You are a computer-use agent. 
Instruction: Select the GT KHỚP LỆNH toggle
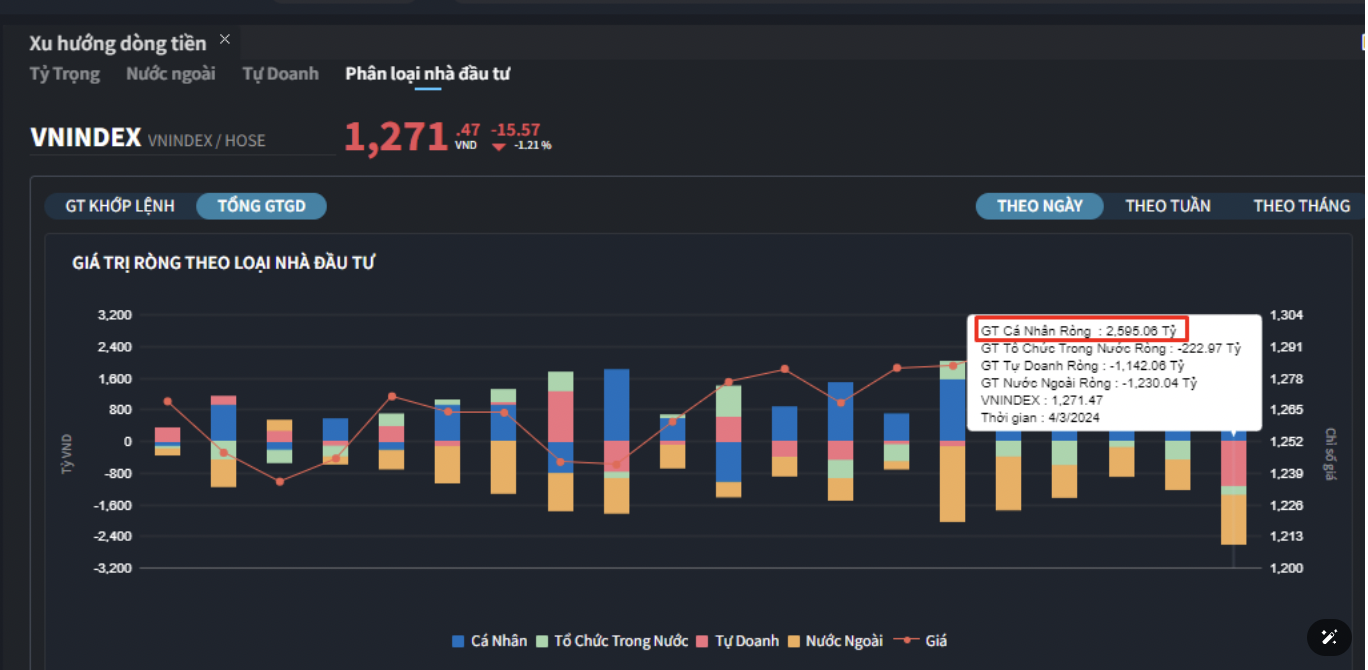pyautogui.click(x=120, y=206)
